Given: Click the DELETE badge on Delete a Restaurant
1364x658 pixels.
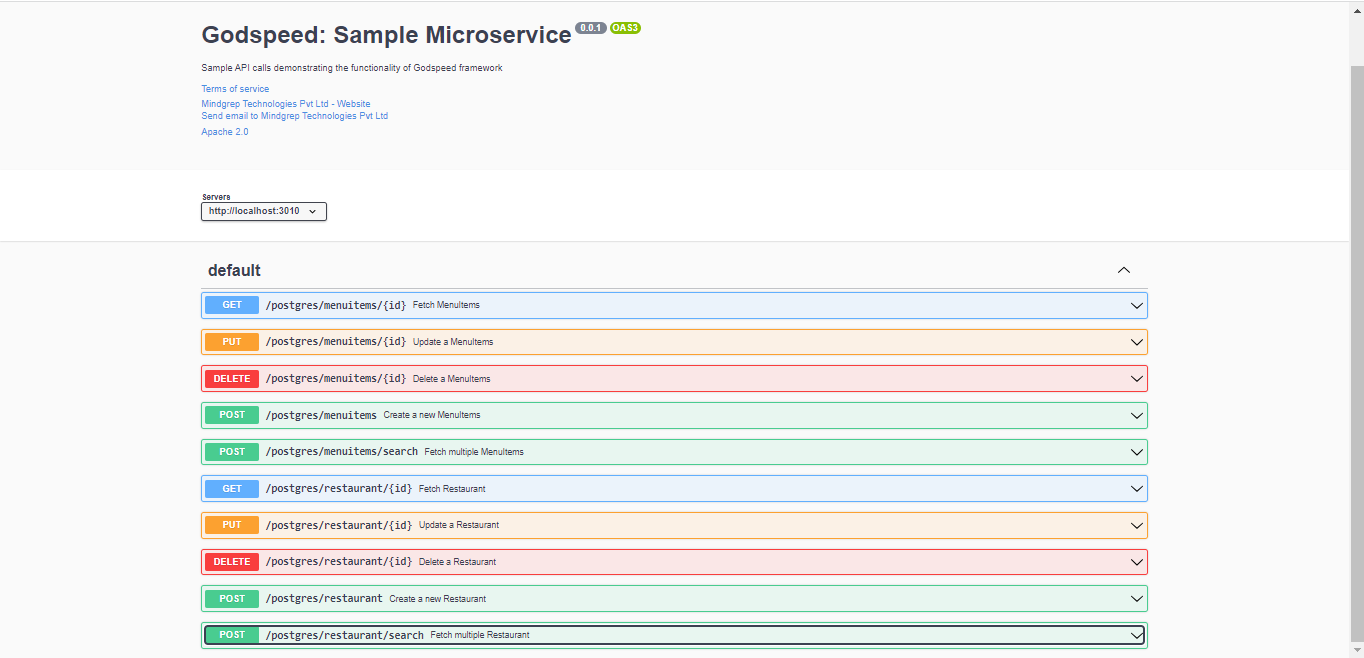Looking at the screenshot, I should coord(231,561).
